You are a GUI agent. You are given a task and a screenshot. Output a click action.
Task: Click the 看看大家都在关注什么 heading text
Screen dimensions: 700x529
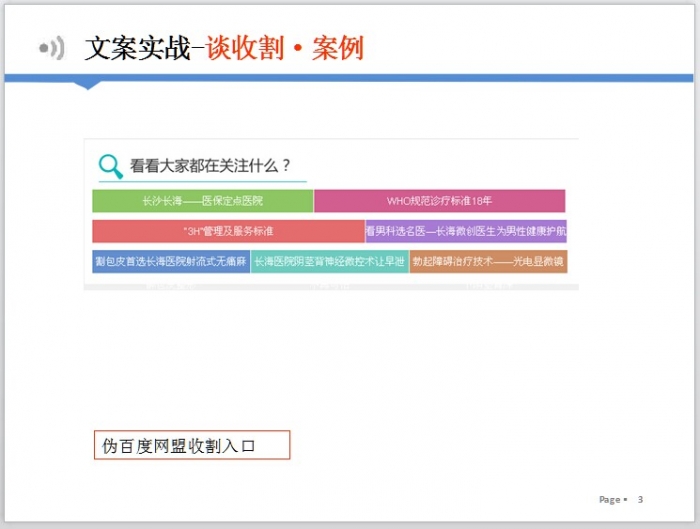[210, 166]
